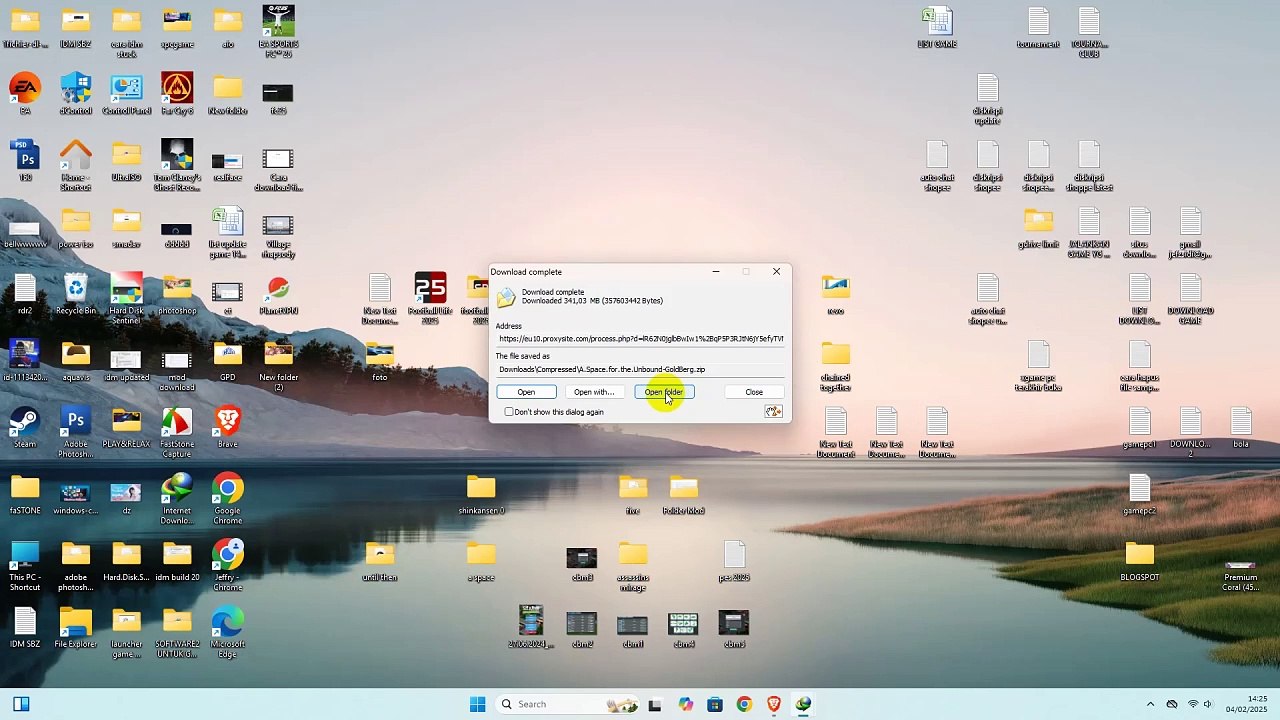
Task: Click the taskbar Task View icon
Action: point(655,704)
